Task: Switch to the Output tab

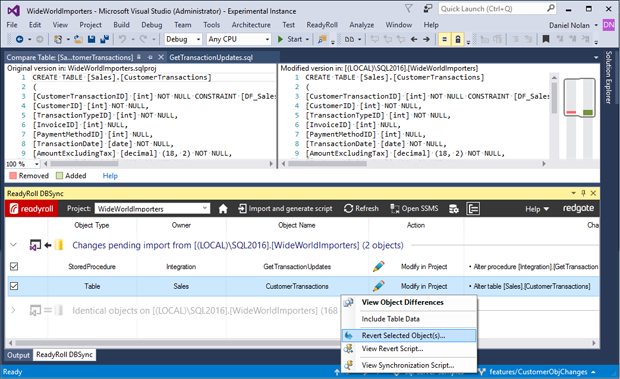Action: coord(18,355)
